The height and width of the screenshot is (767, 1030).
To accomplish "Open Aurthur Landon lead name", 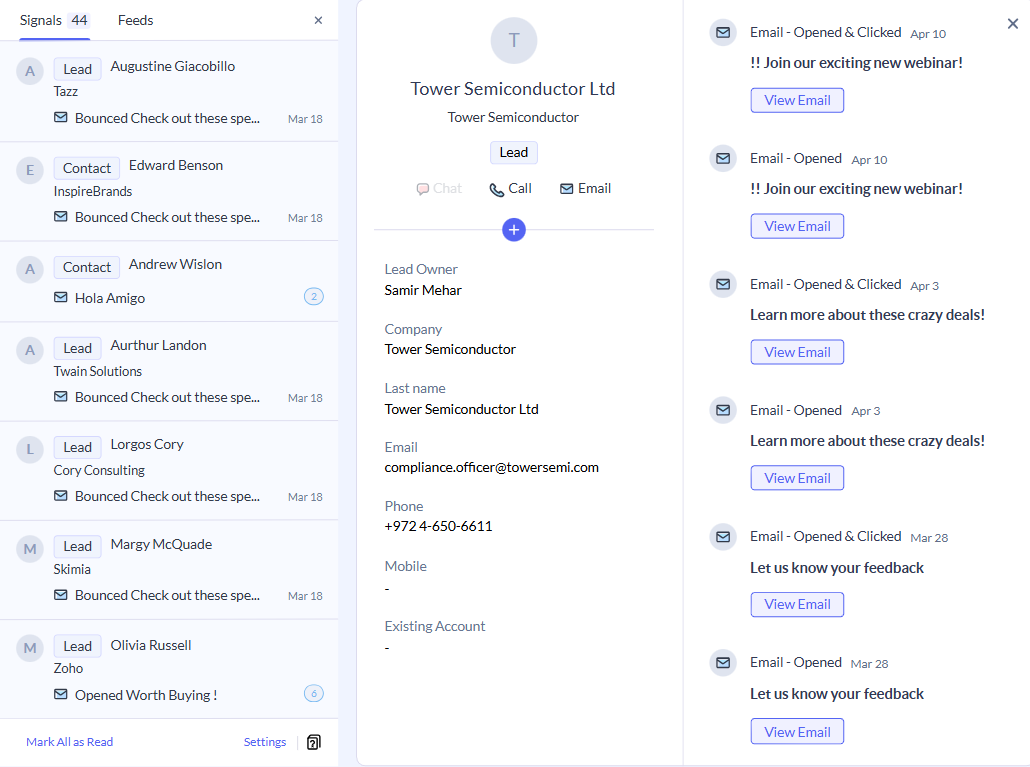I will pyautogui.click(x=158, y=345).
